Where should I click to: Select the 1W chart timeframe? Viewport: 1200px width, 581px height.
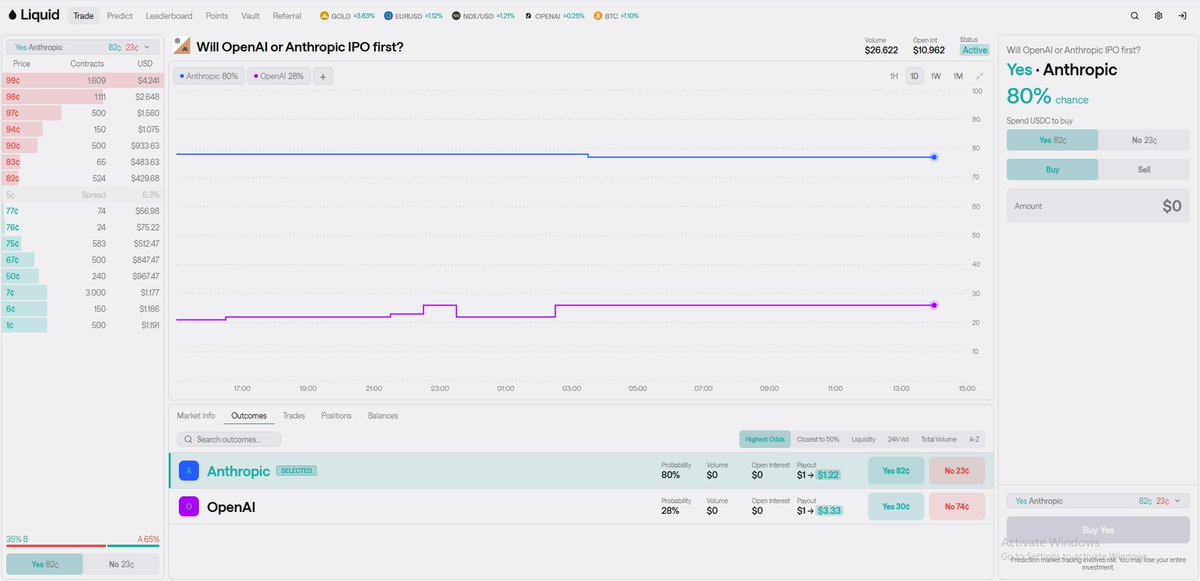[x=936, y=76]
